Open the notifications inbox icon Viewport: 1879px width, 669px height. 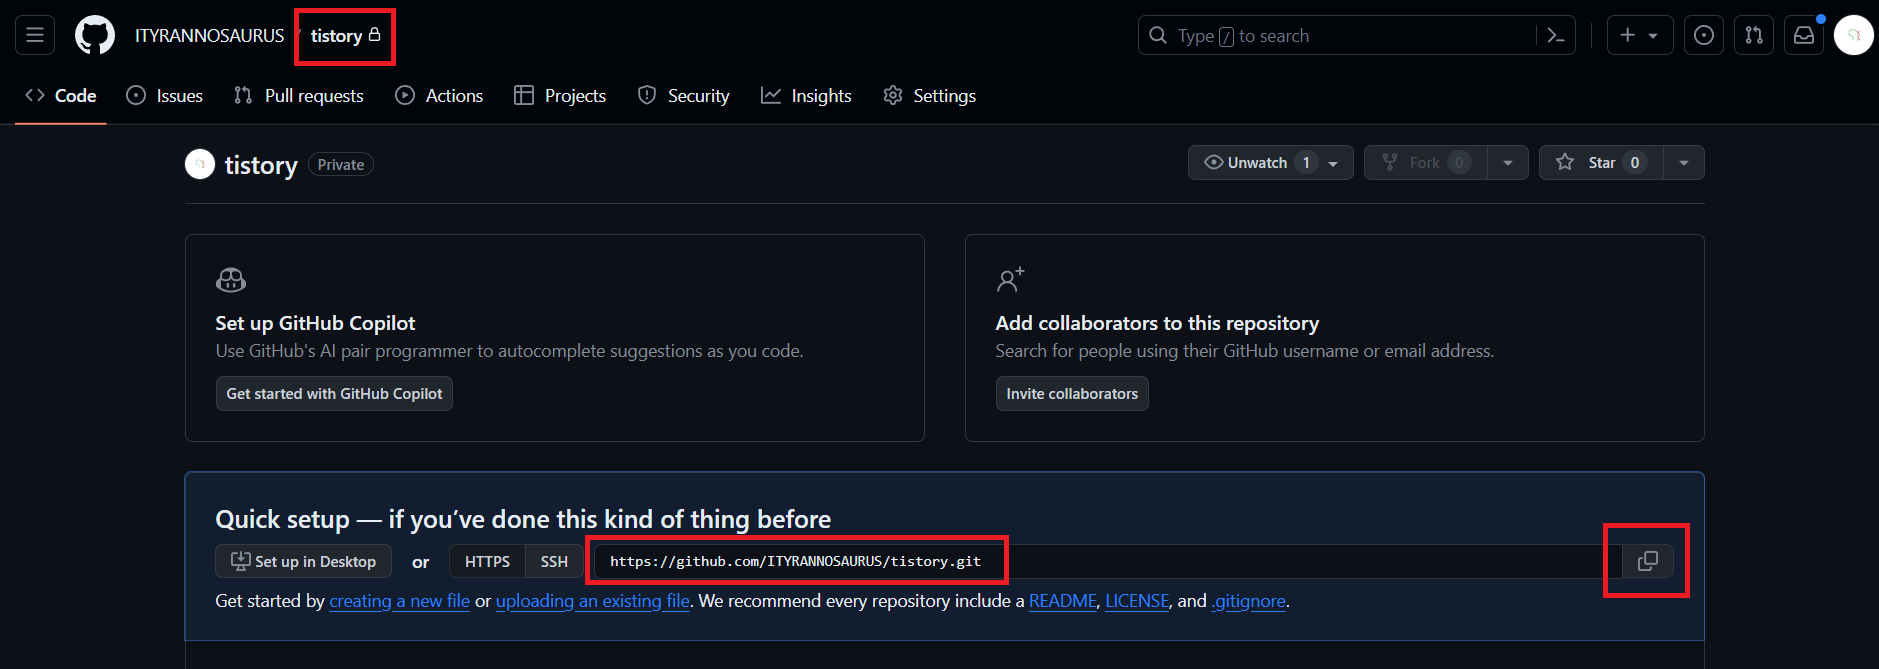1804,35
